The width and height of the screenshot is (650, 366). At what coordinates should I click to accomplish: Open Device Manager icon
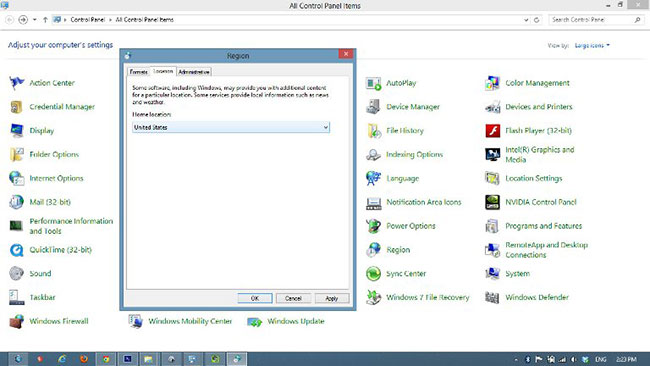(x=374, y=107)
